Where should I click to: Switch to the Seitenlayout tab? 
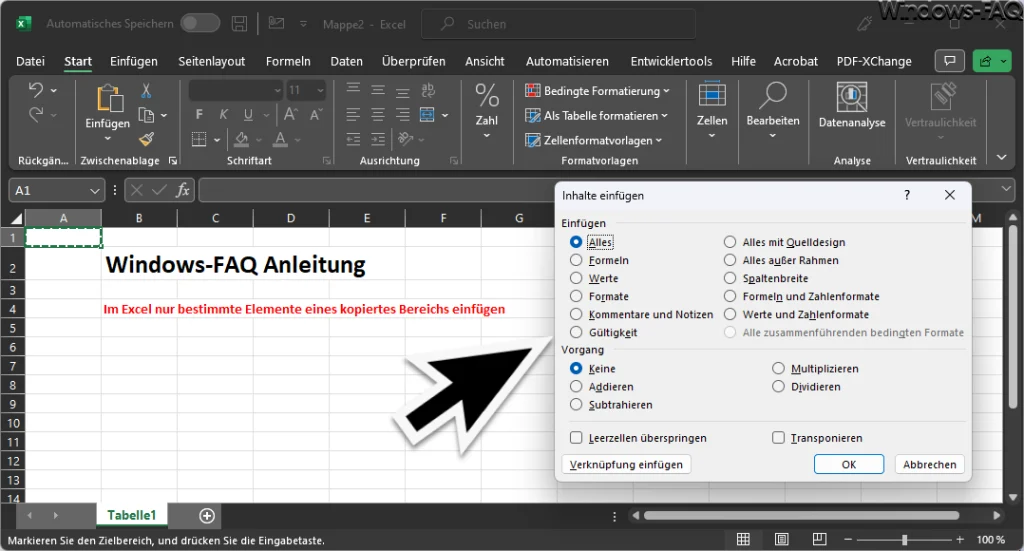click(212, 61)
